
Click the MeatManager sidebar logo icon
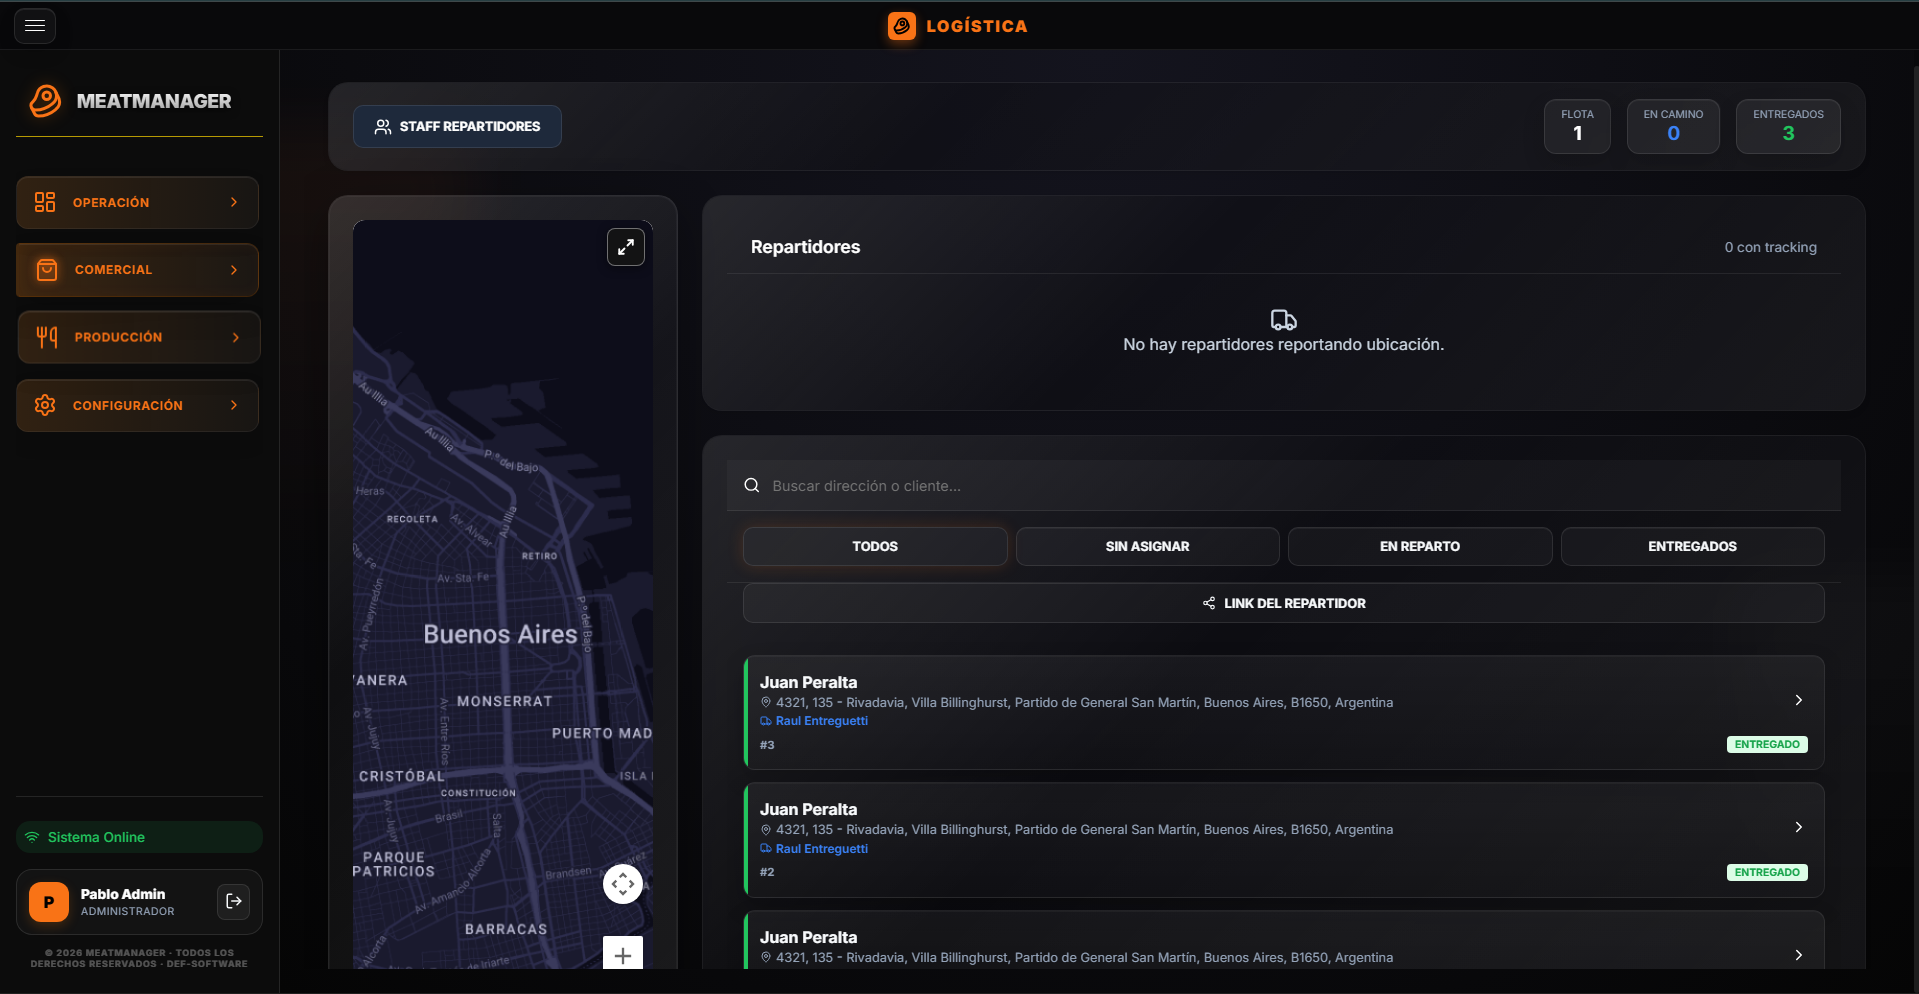pyautogui.click(x=45, y=101)
